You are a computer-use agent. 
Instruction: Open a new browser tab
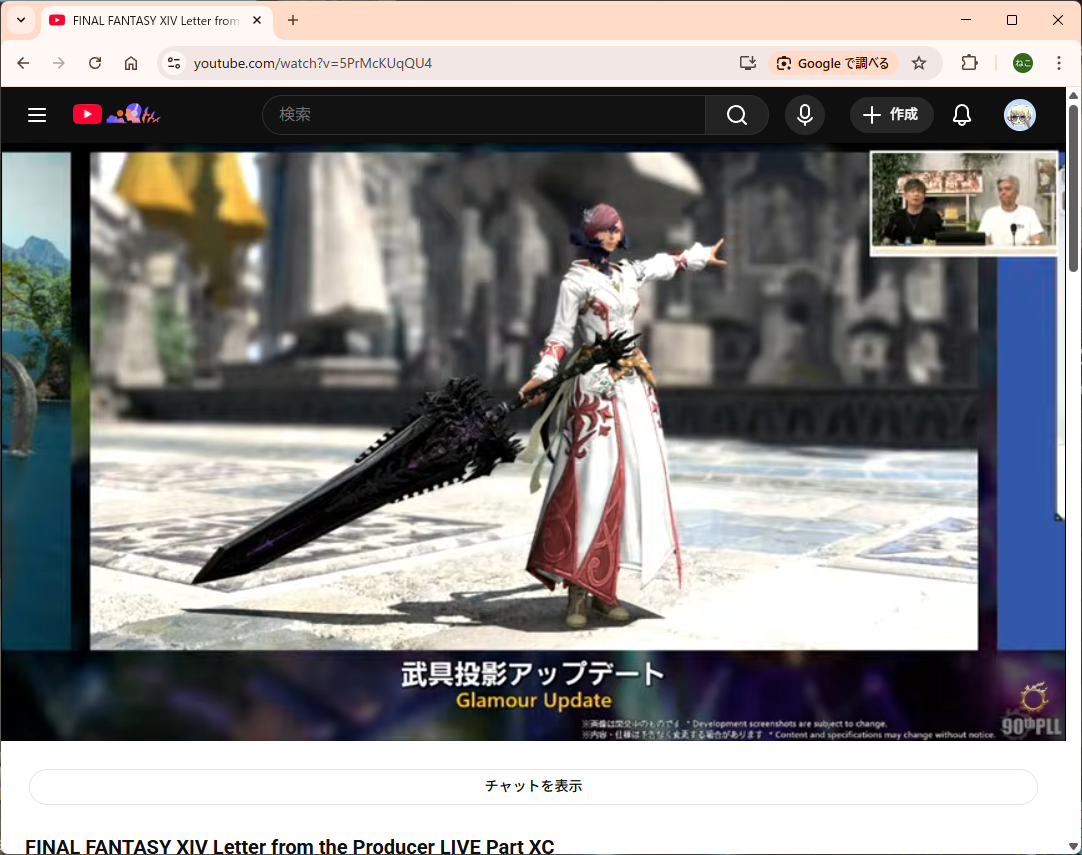click(293, 20)
